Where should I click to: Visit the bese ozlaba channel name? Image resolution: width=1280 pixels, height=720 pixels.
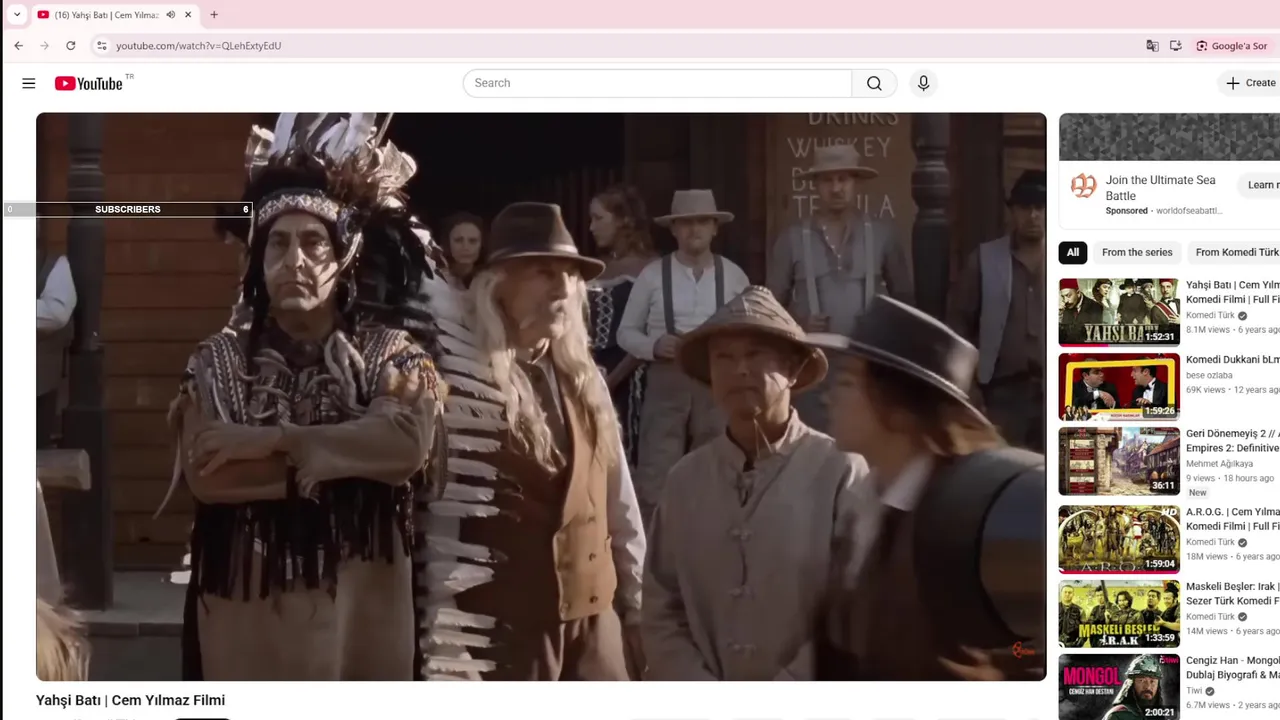(x=1209, y=376)
